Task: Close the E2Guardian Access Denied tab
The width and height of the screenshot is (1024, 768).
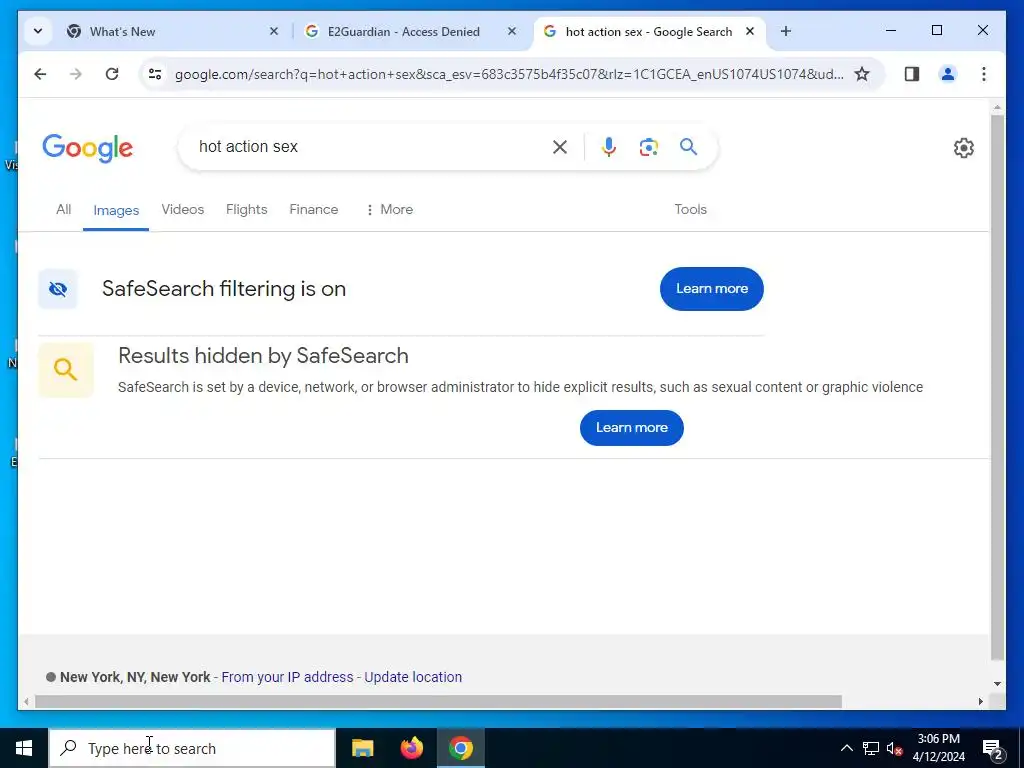Action: coord(512,31)
